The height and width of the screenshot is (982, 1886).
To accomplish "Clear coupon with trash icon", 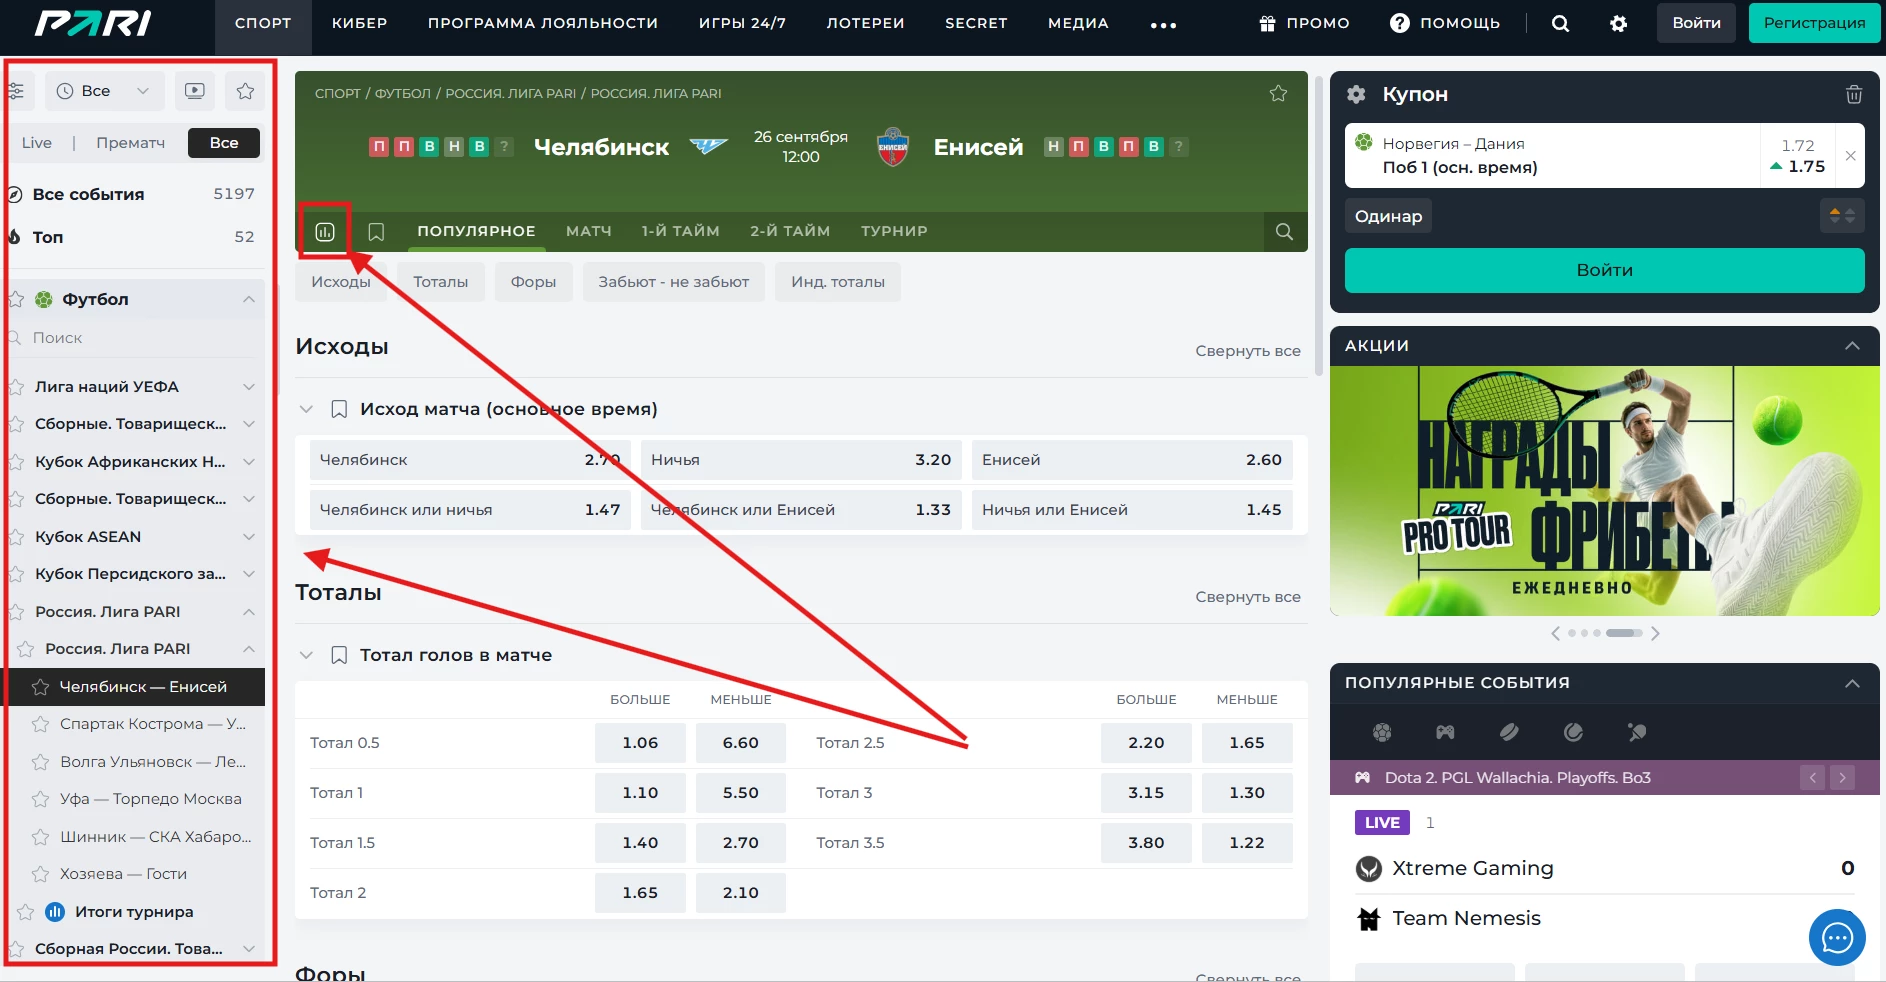I will [1853, 94].
